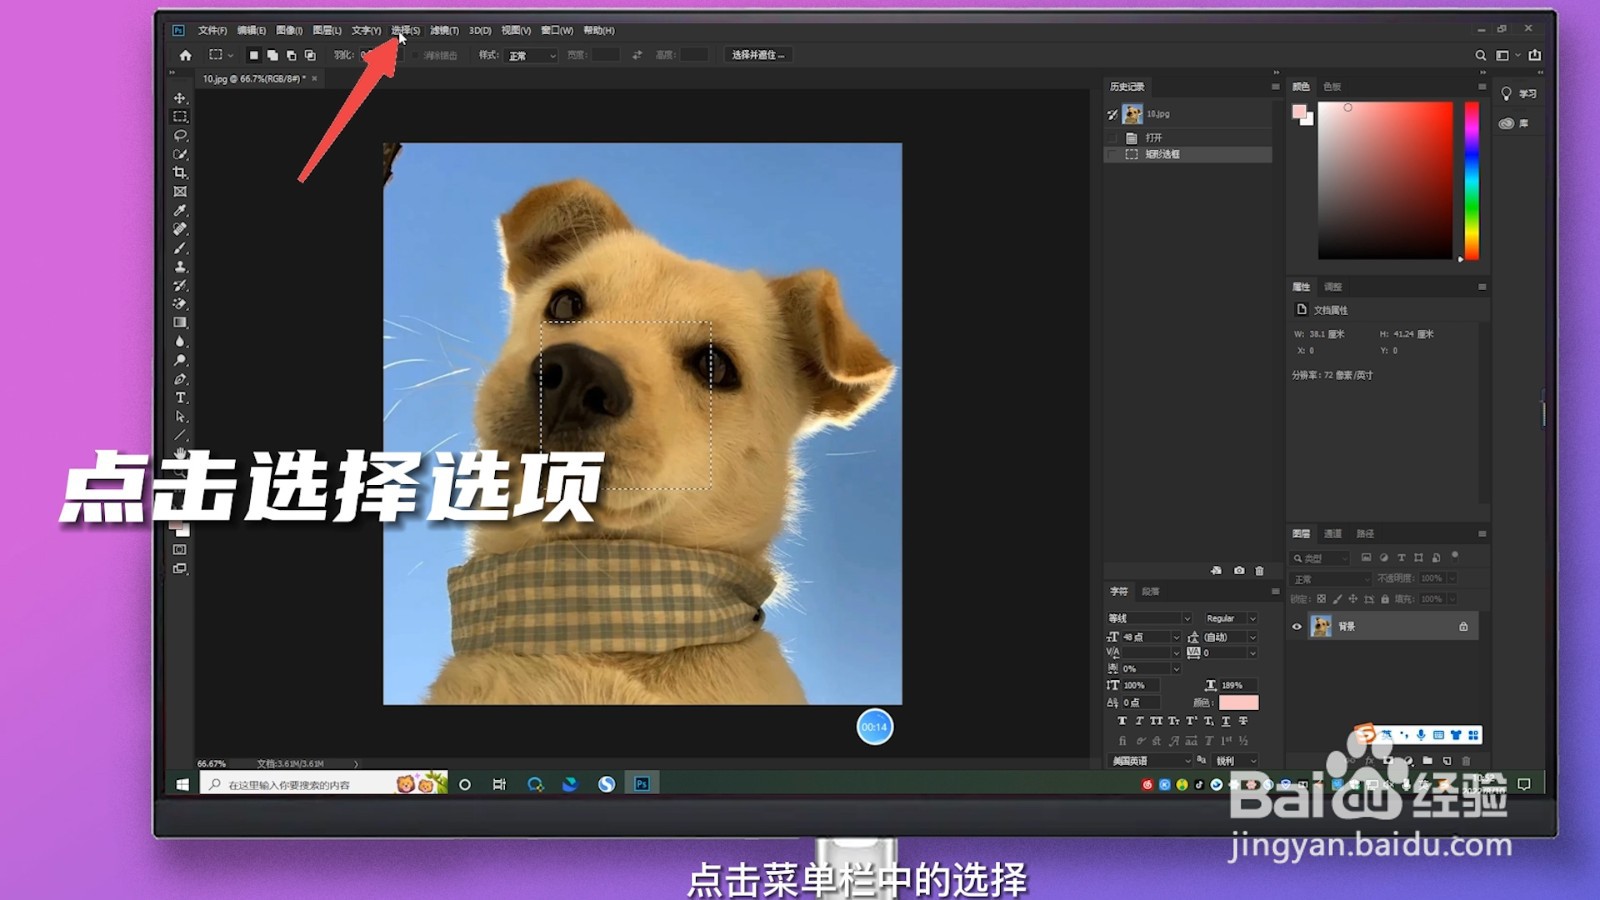This screenshot has height=900, width=1600.
Task: Switch to the 通道 channels tab
Action: click(x=1333, y=534)
